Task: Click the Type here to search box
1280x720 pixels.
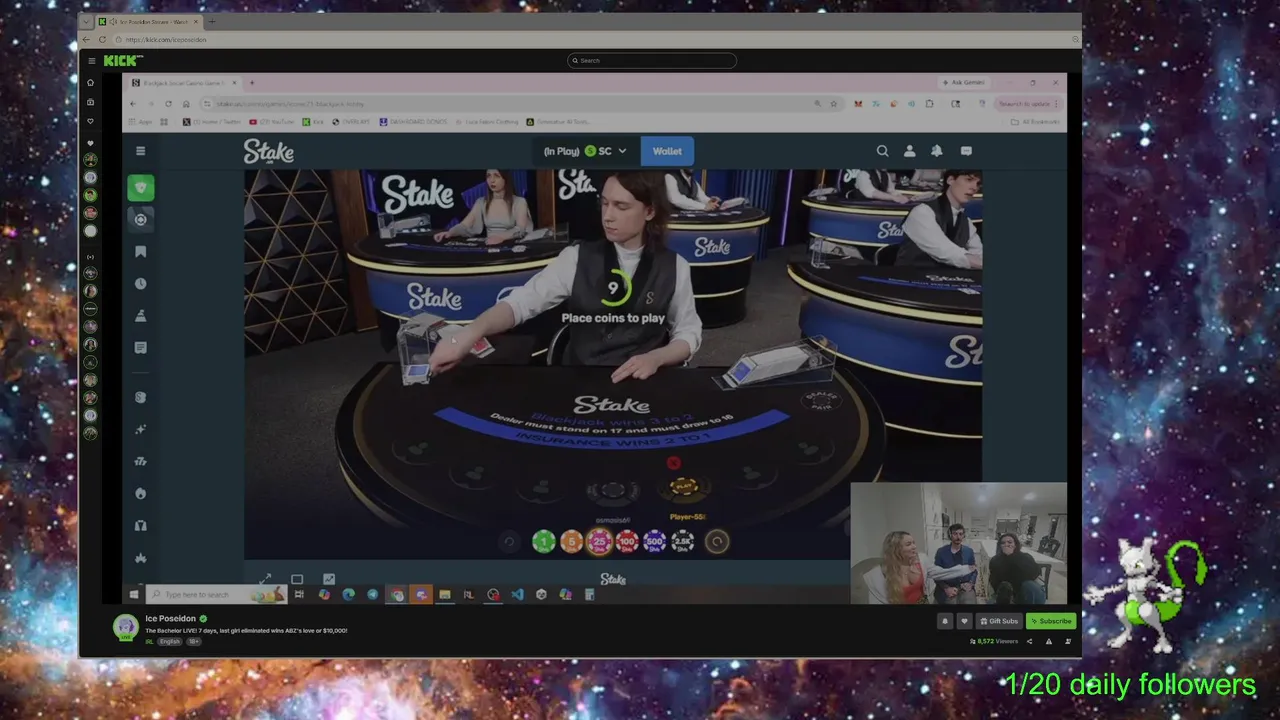Action: pyautogui.click(x=215, y=595)
